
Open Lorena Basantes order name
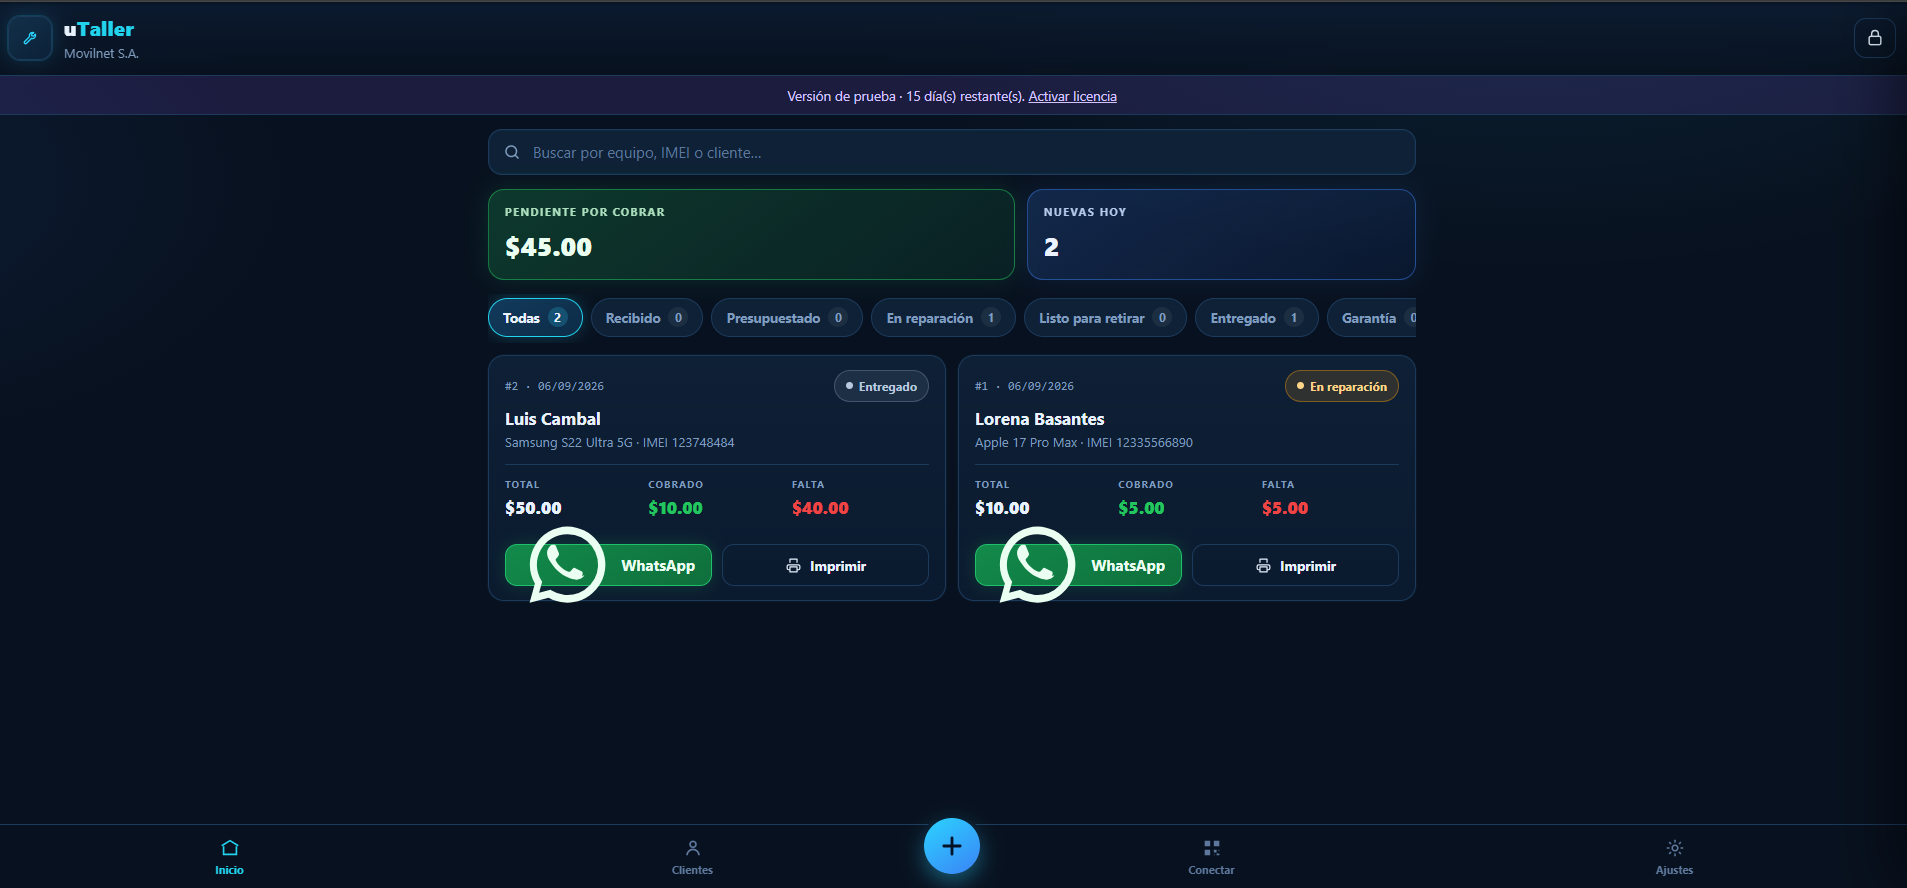click(x=1040, y=419)
